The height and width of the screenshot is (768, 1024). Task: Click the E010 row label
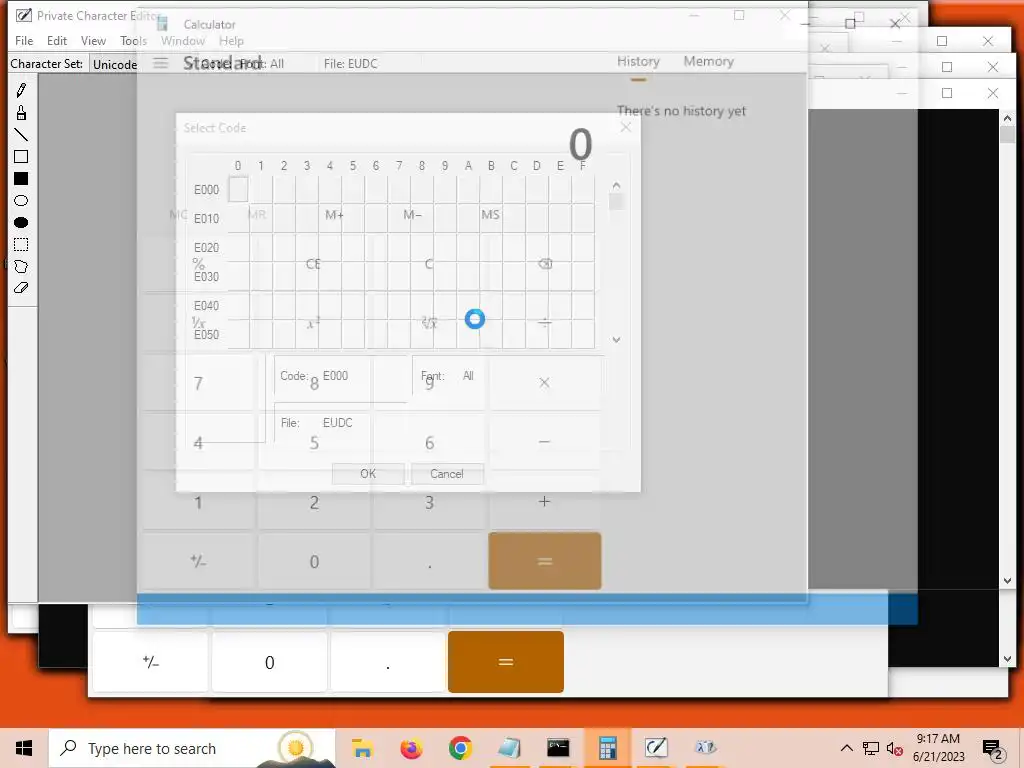coord(206,219)
